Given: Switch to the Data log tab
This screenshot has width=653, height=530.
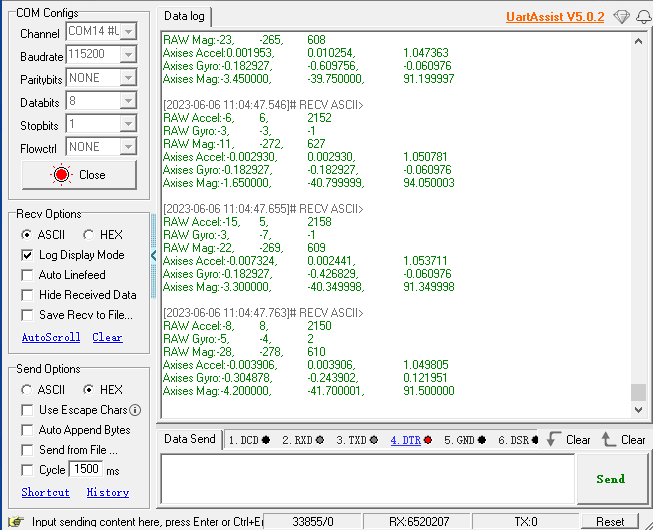Looking at the screenshot, I should (184, 16).
